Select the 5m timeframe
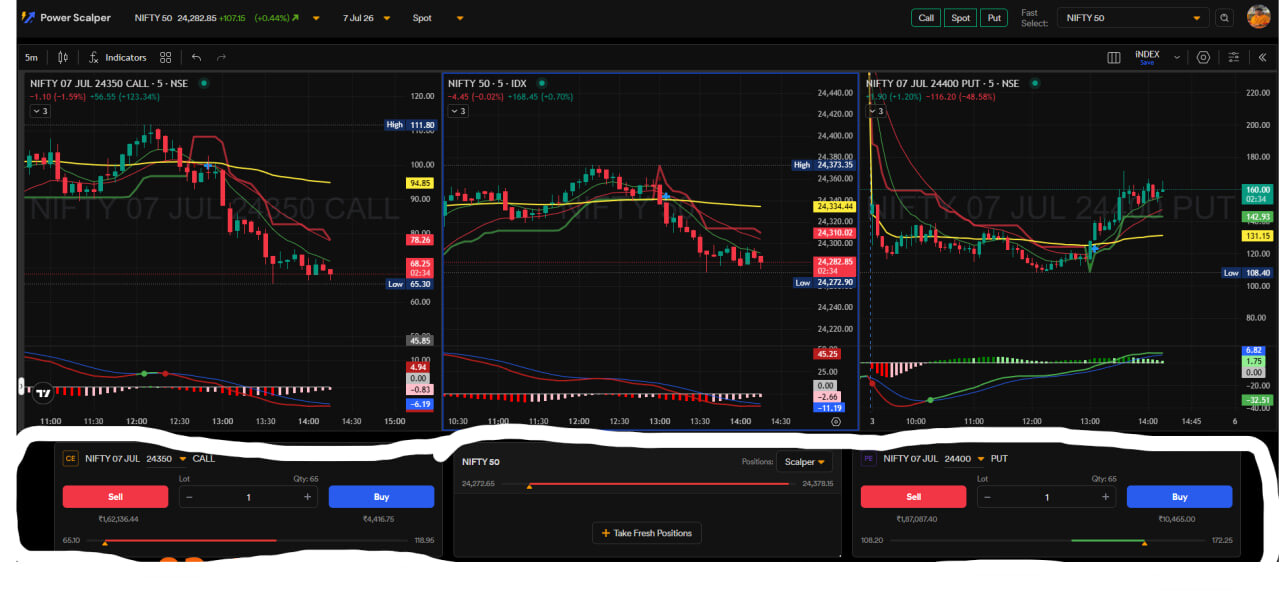Viewport: 1280px width, 591px height. tap(31, 58)
